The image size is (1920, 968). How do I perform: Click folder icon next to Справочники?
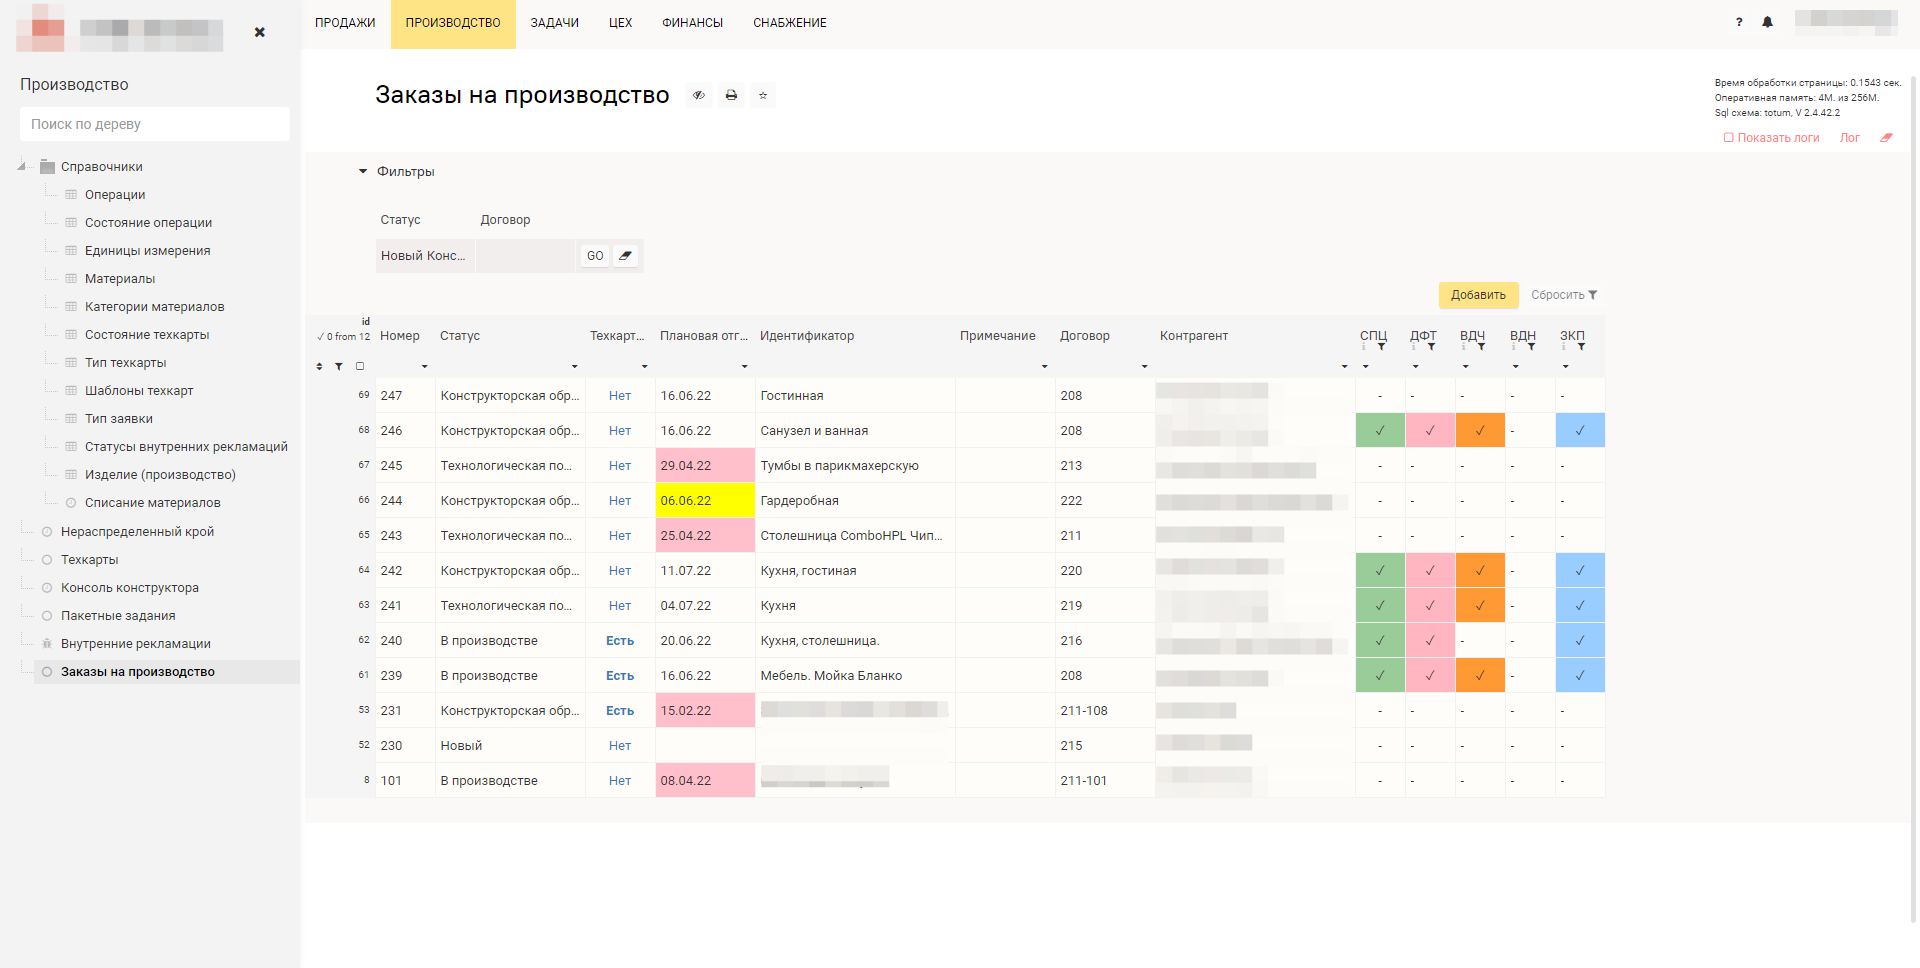(x=47, y=166)
